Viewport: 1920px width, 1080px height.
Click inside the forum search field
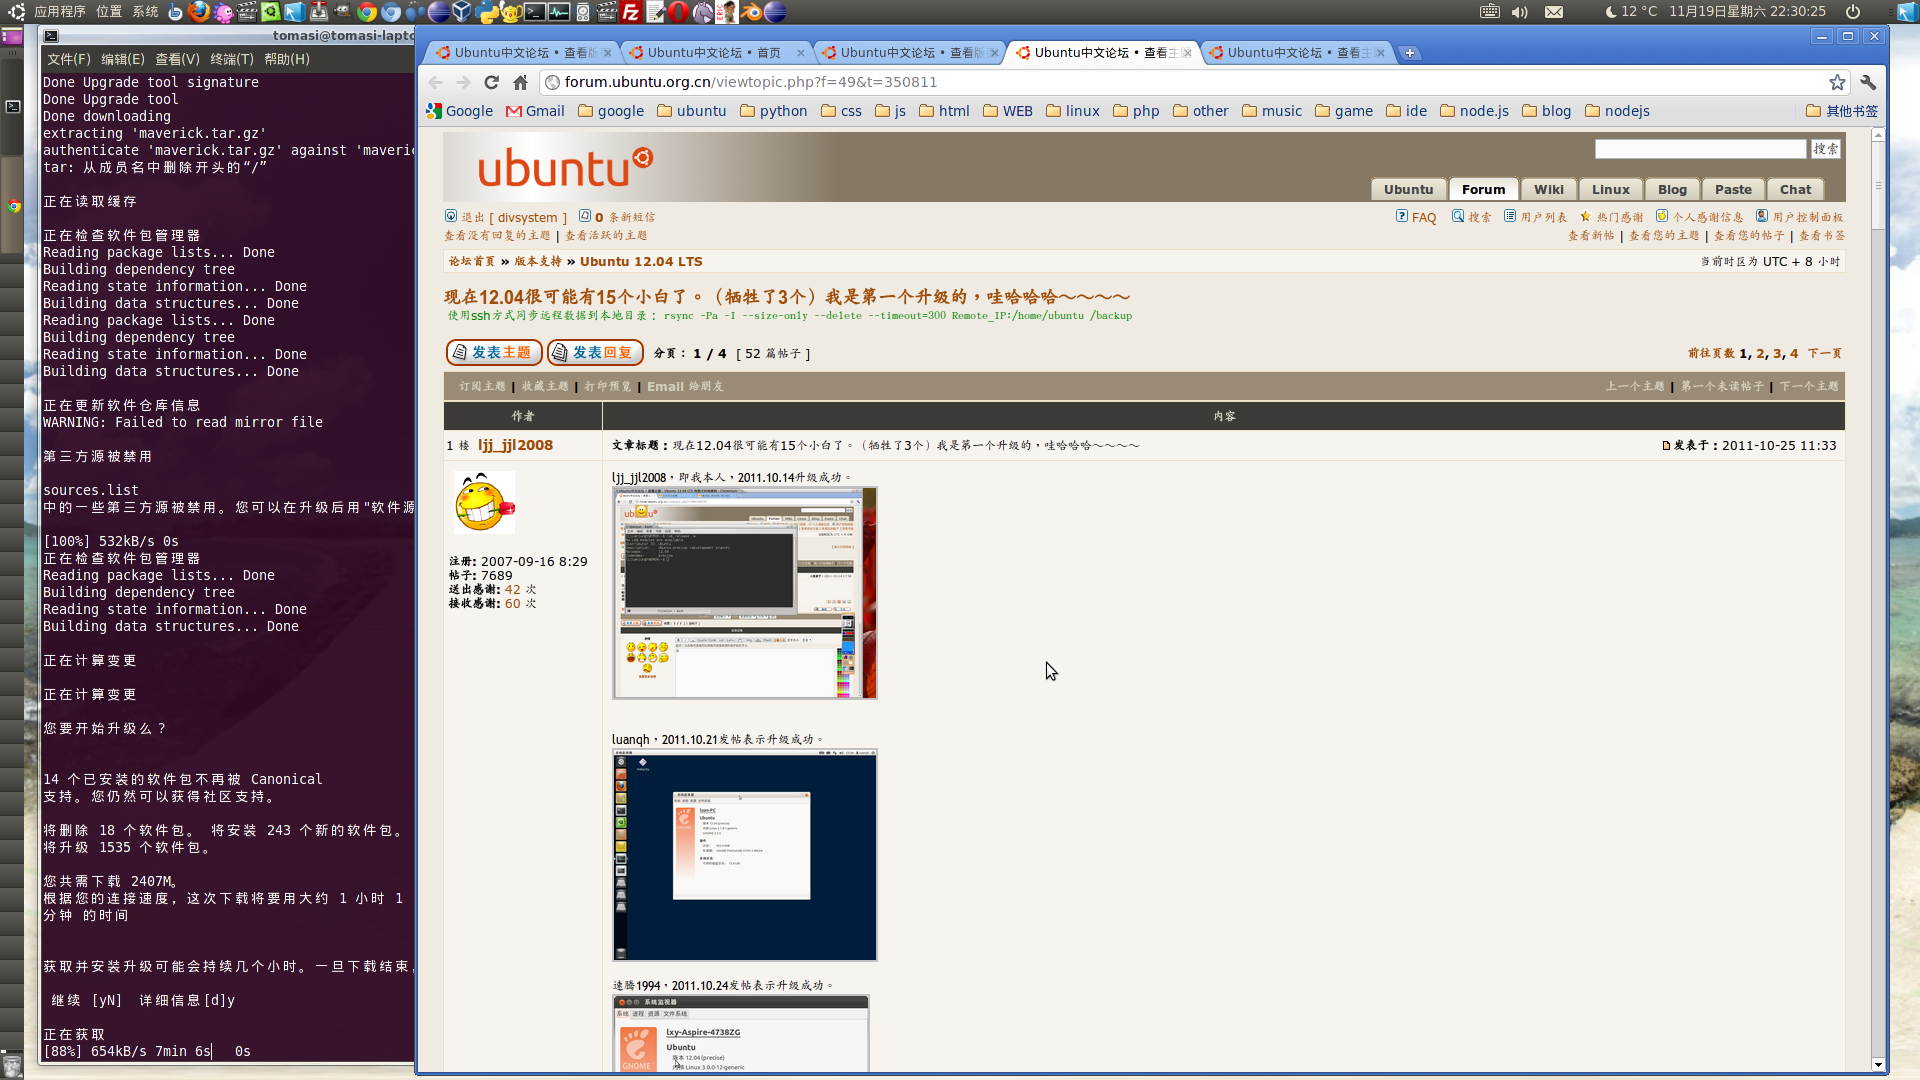click(x=1700, y=149)
